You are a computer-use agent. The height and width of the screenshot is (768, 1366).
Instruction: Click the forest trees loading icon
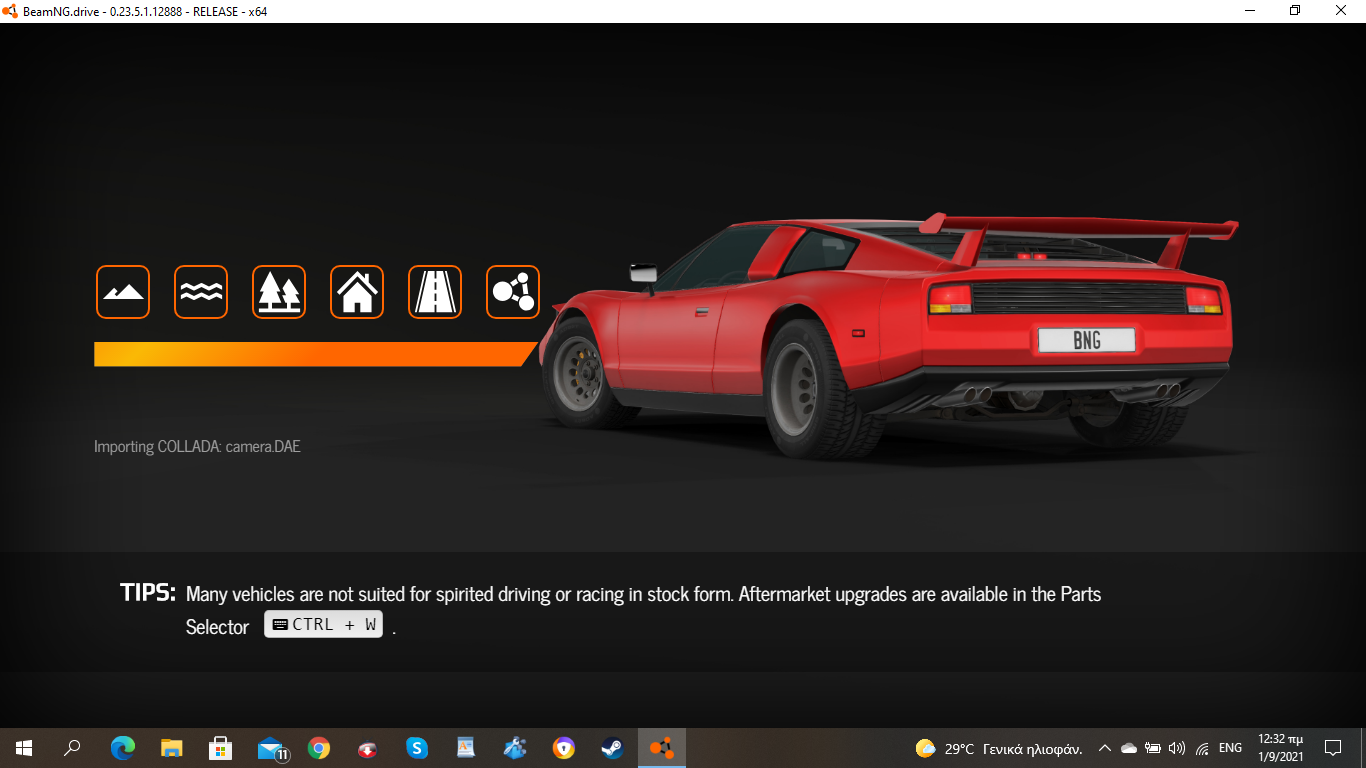279,292
